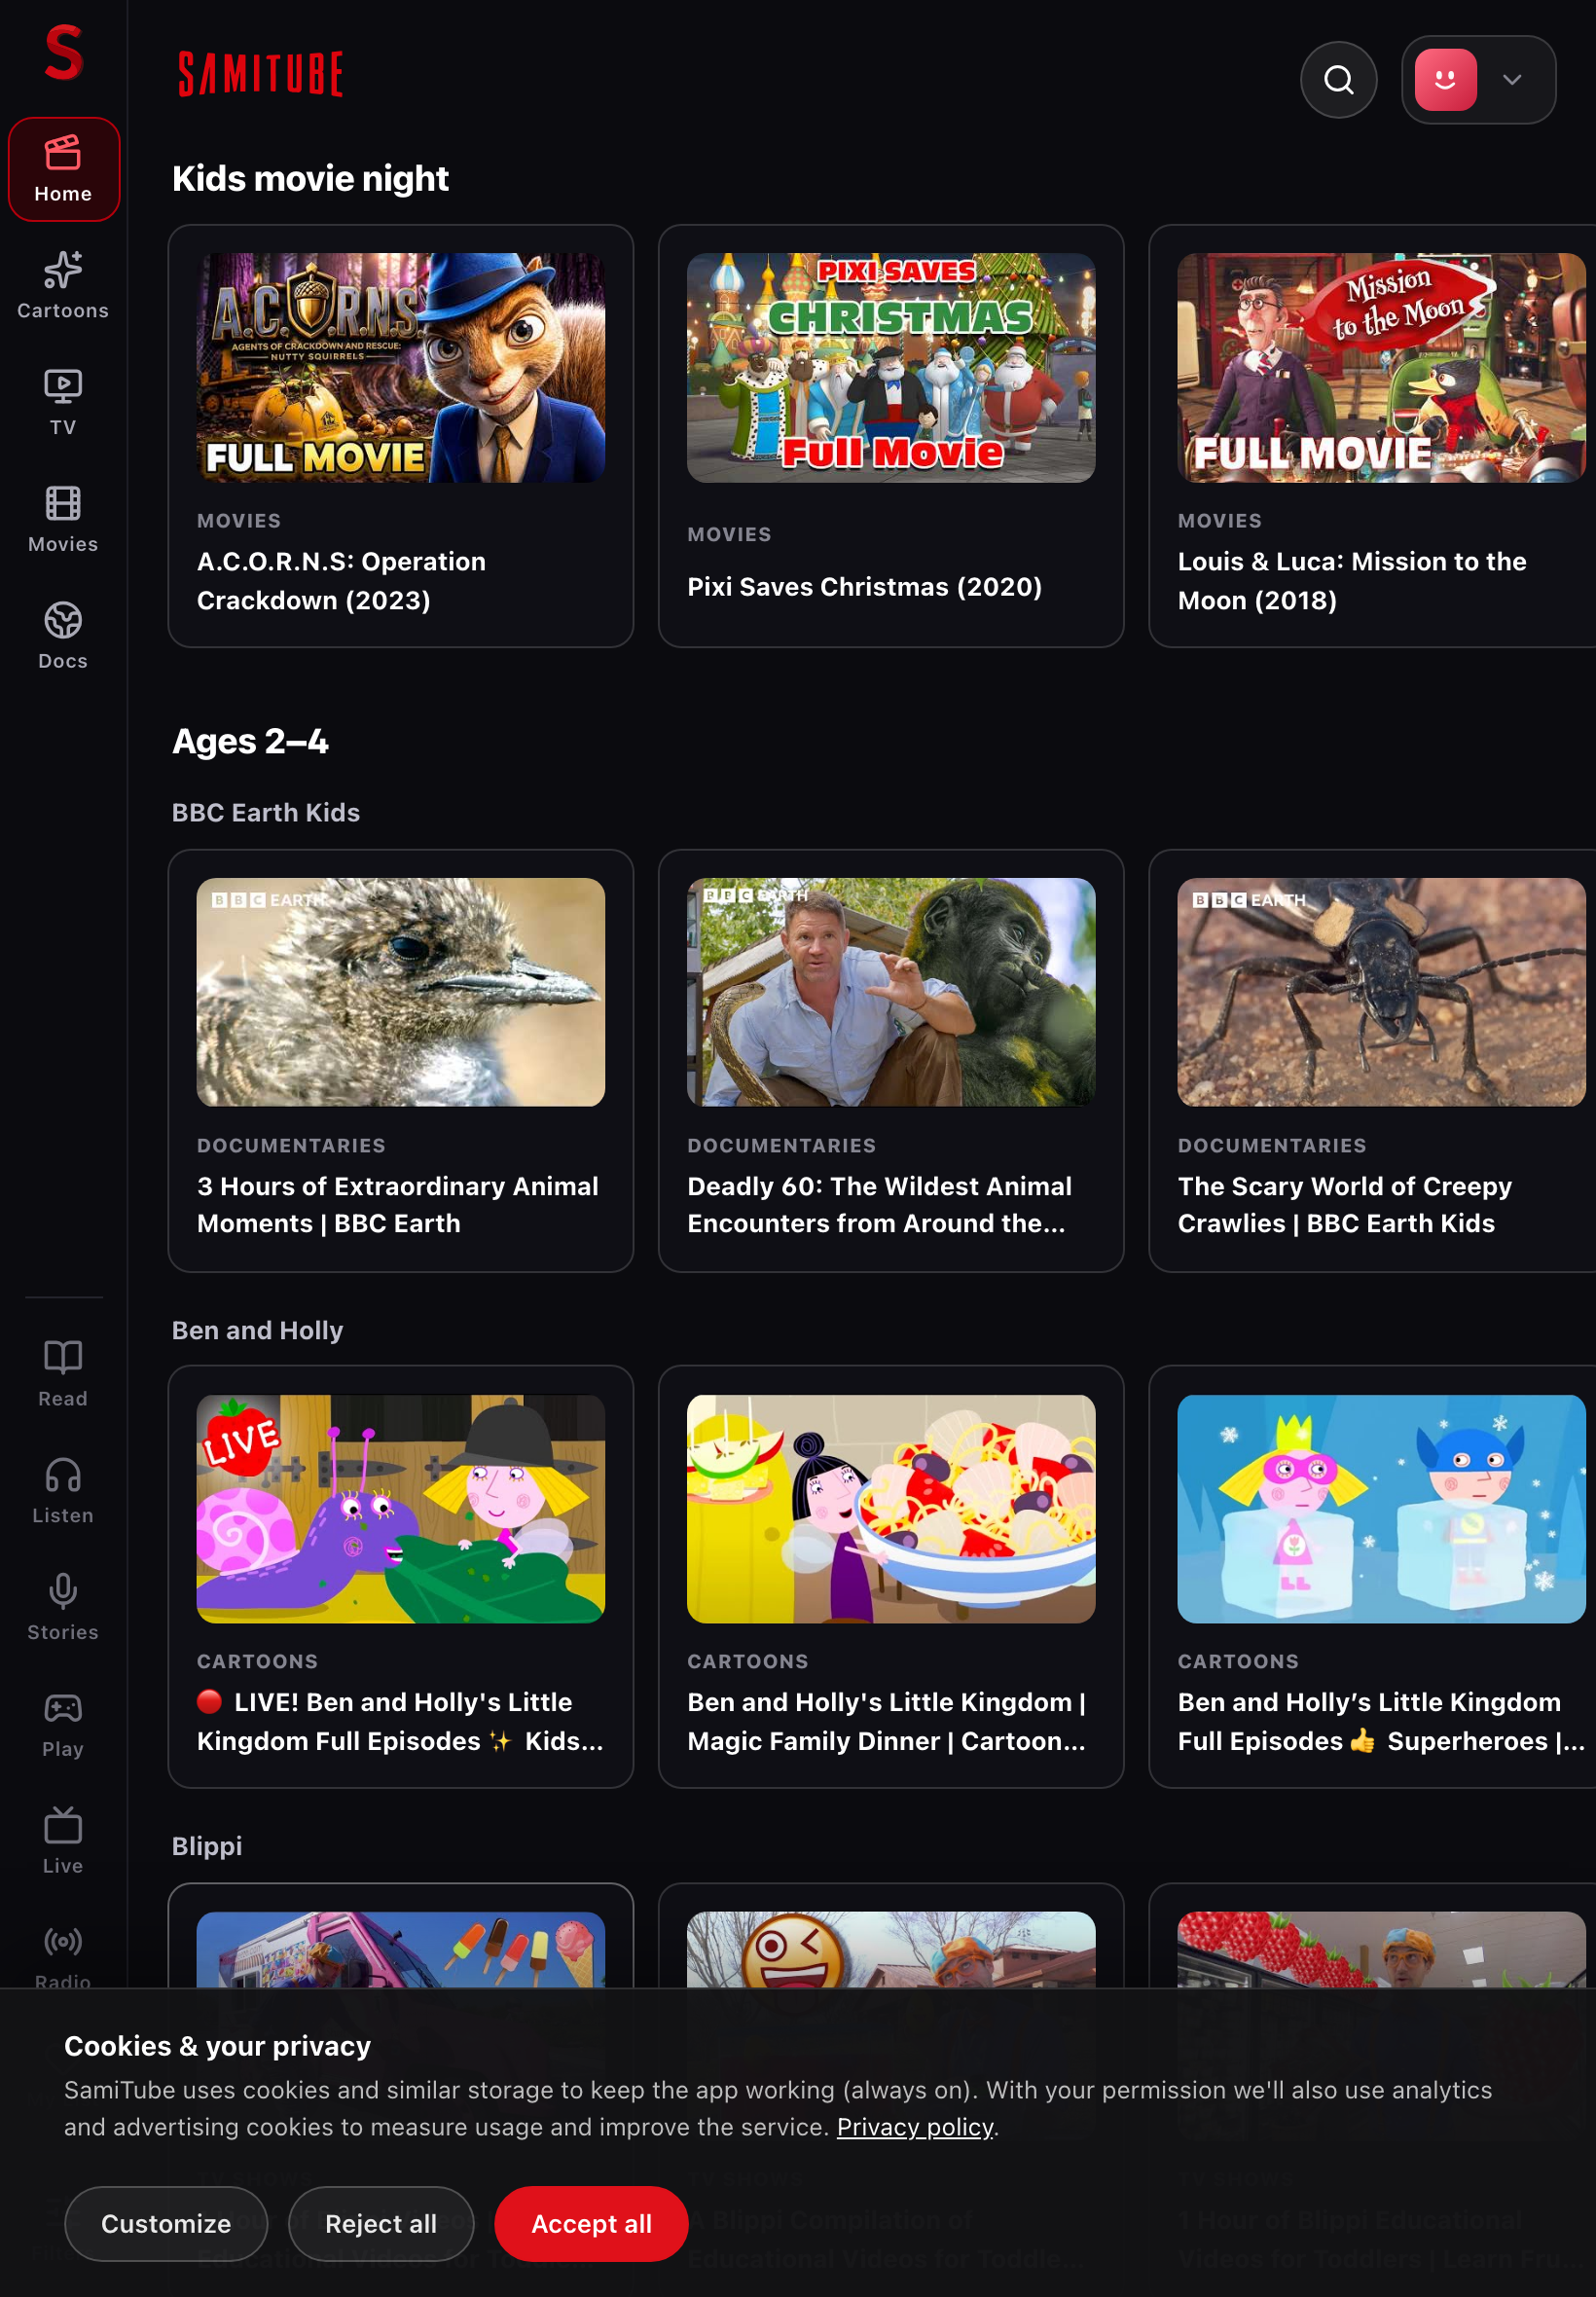The image size is (1596, 2297).
Task: Click the 'Blippi' row heading
Action: (207, 1846)
